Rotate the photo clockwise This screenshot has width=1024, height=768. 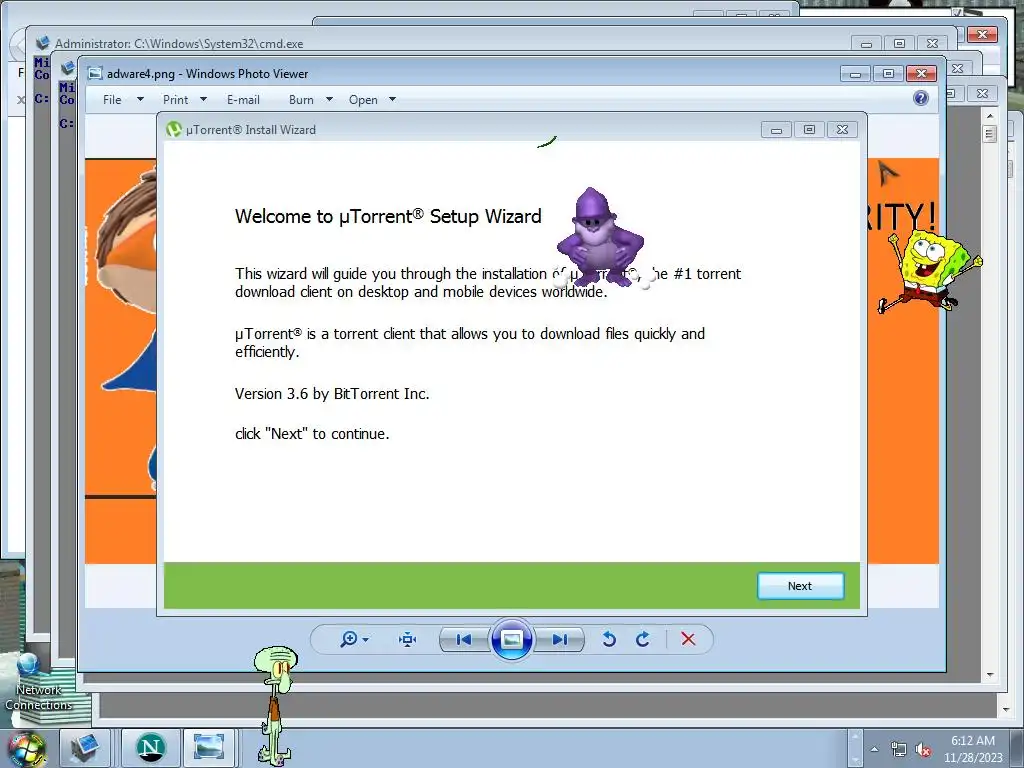point(643,639)
